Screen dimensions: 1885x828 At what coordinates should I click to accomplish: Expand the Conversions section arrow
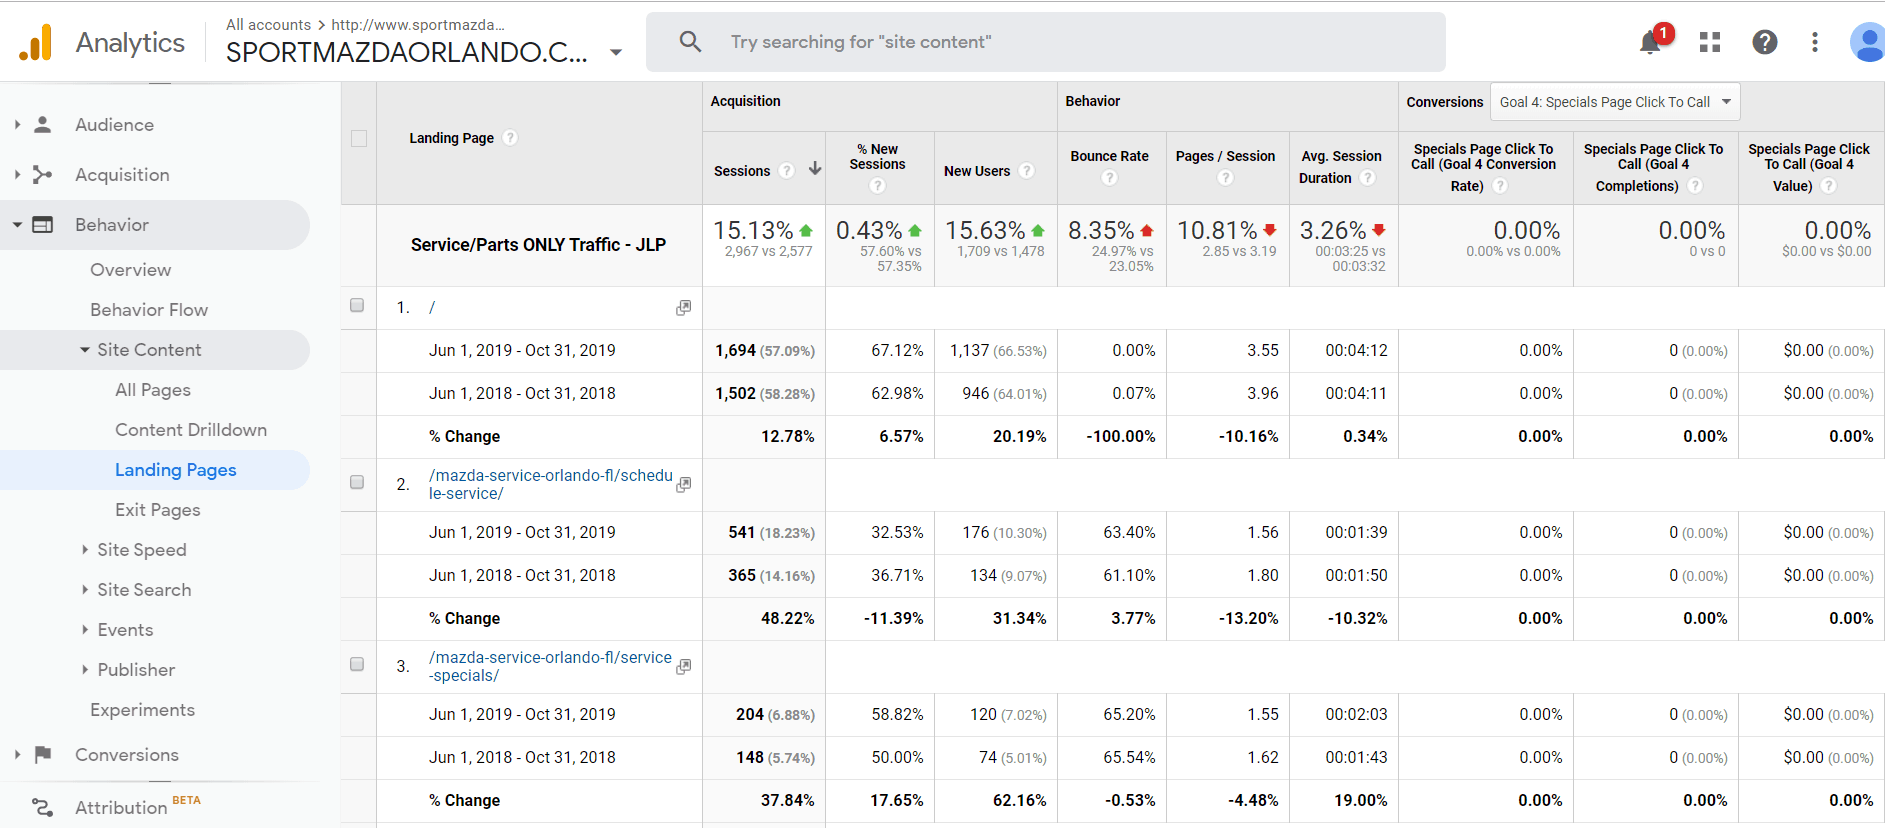tap(17, 755)
